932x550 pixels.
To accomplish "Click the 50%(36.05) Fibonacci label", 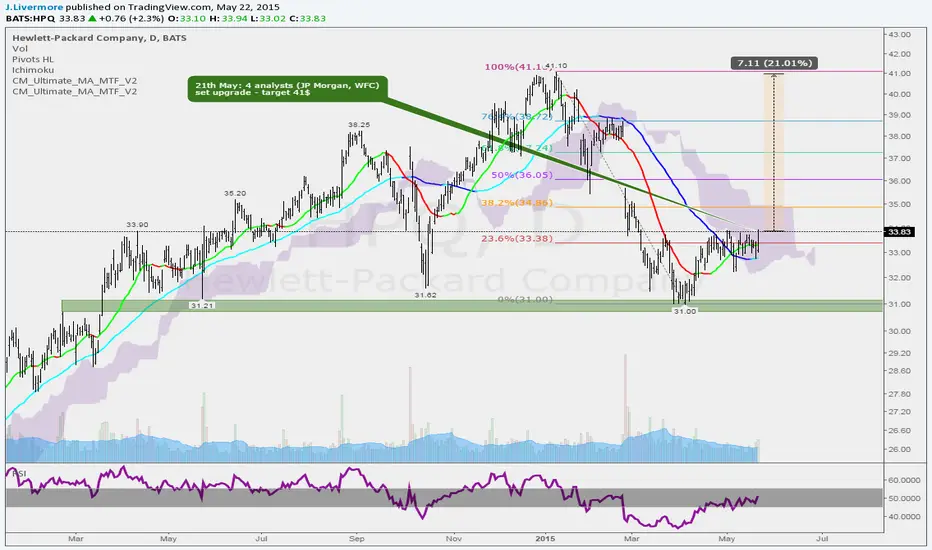I will [x=522, y=175].
